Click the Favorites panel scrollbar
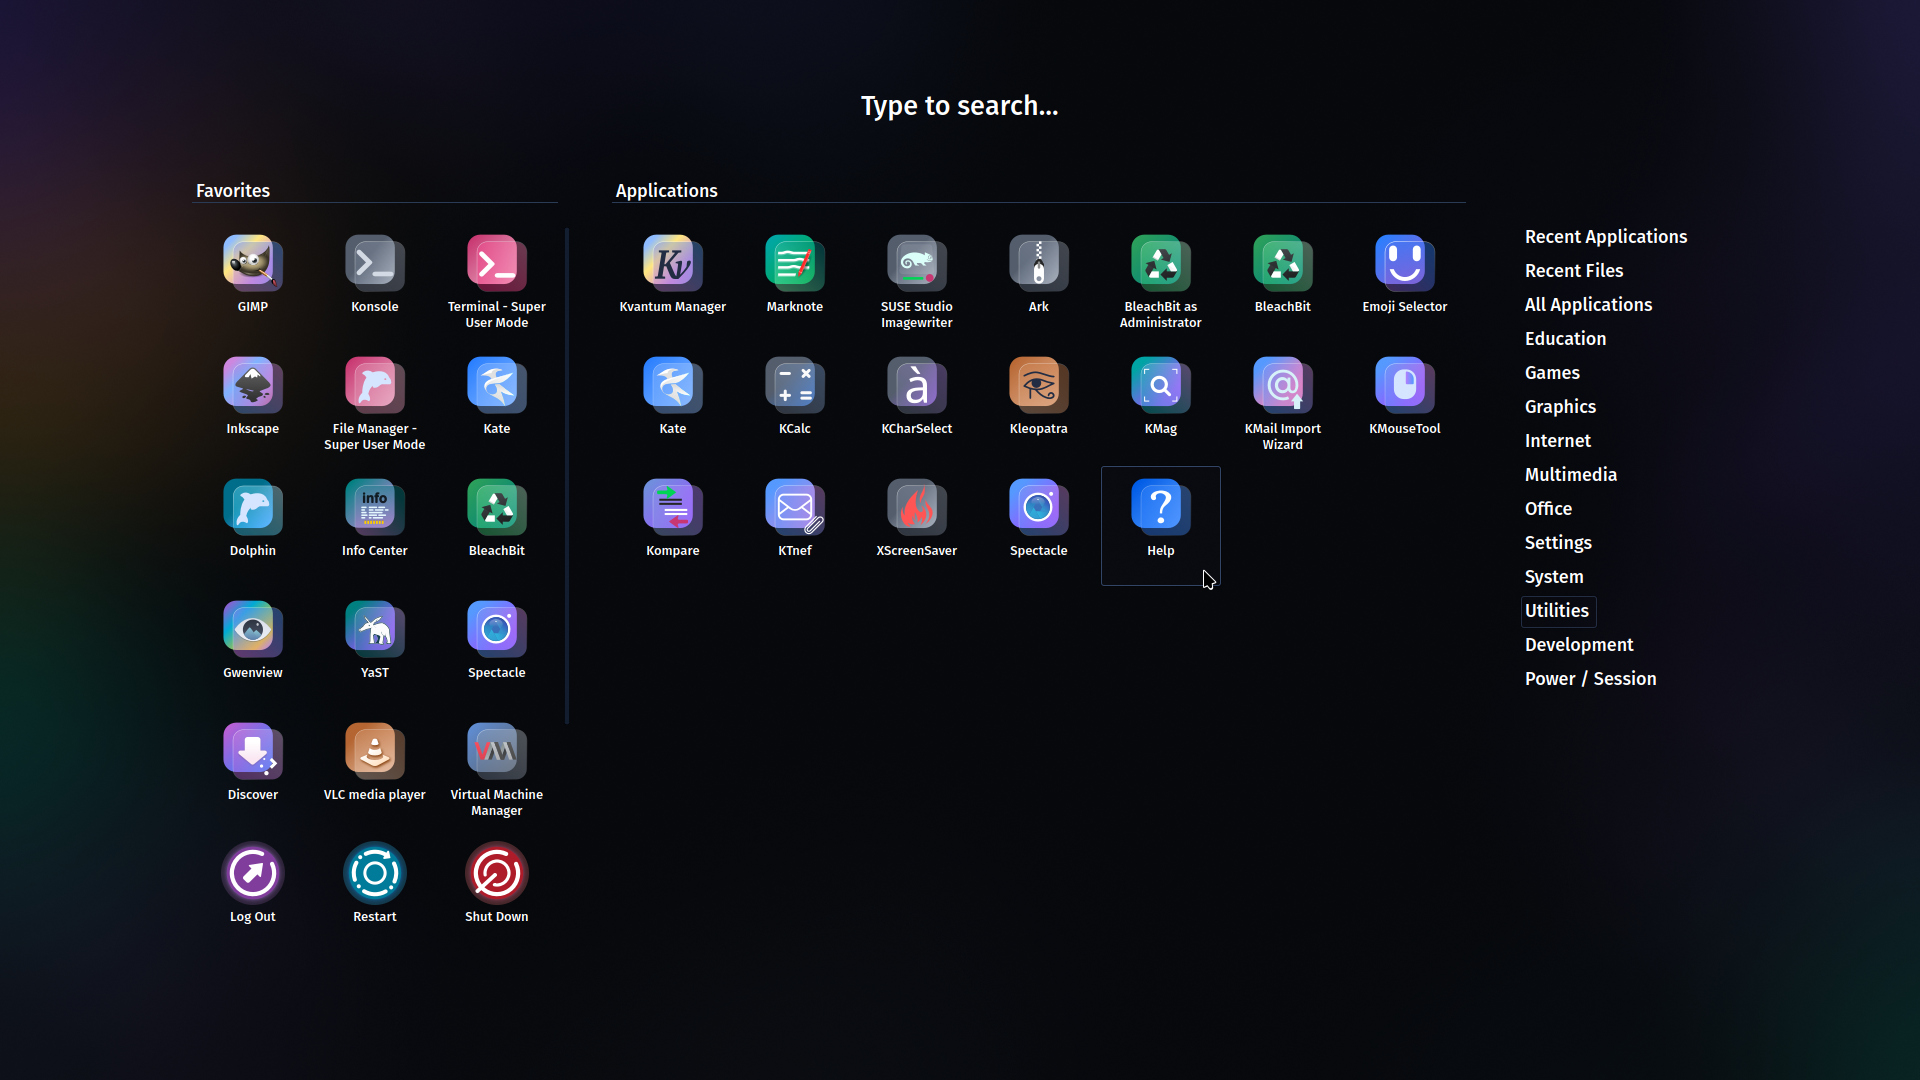 567,476
